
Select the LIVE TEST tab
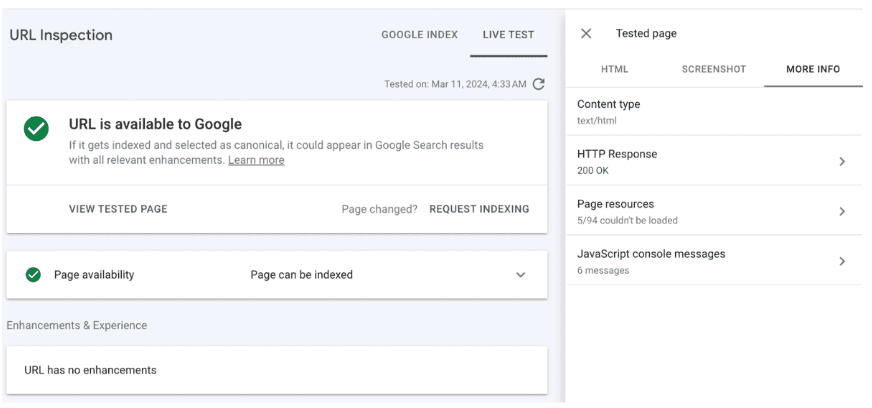[508, 34]
